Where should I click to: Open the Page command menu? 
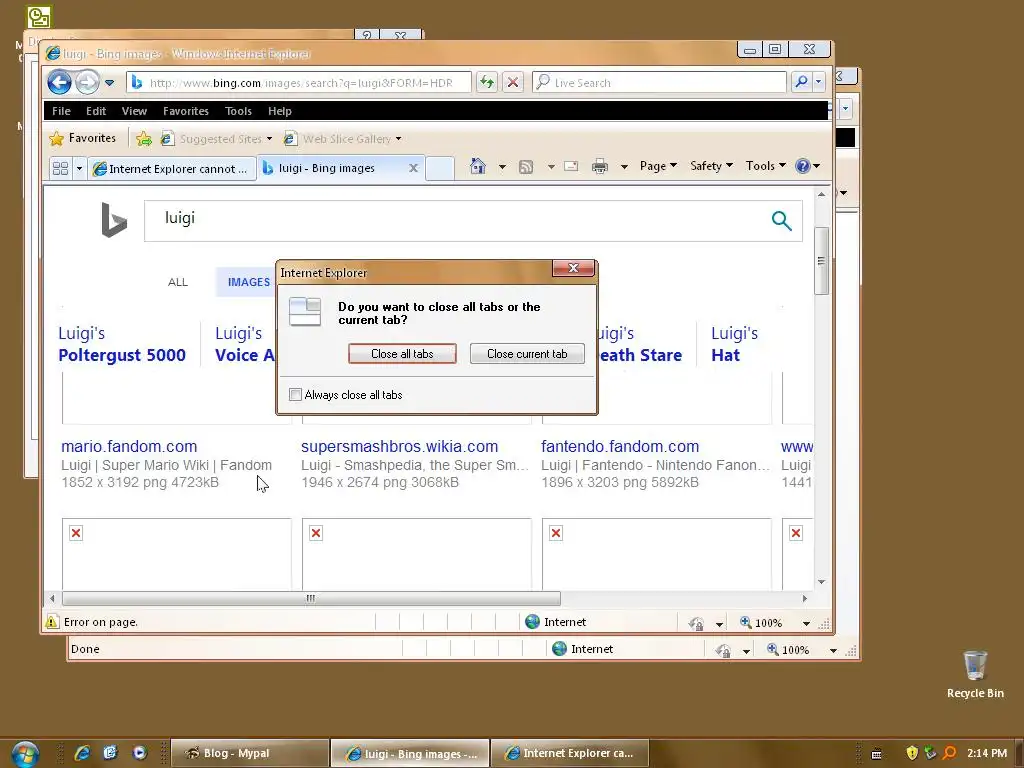point(658,166)
